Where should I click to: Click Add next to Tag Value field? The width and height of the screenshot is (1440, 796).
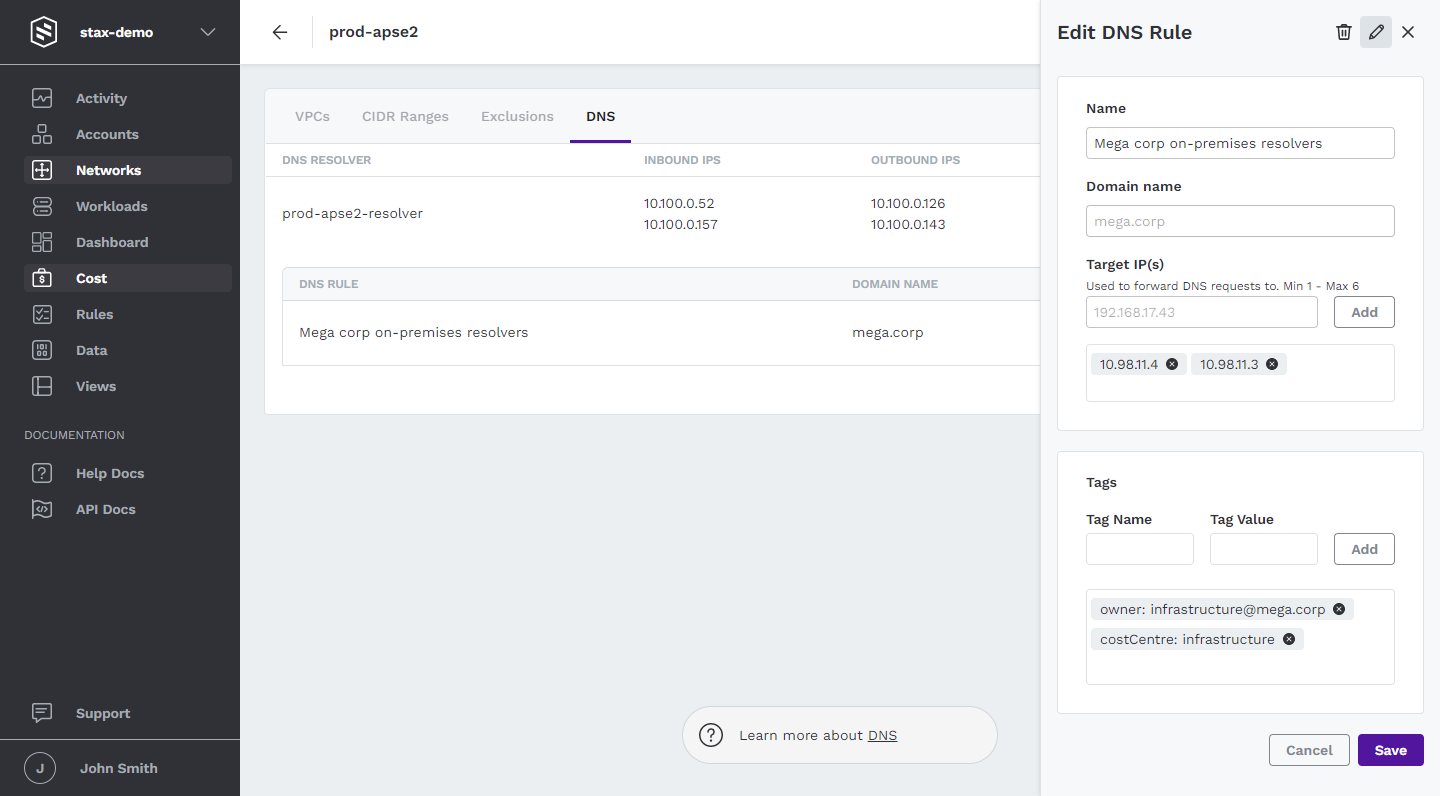1364,549
